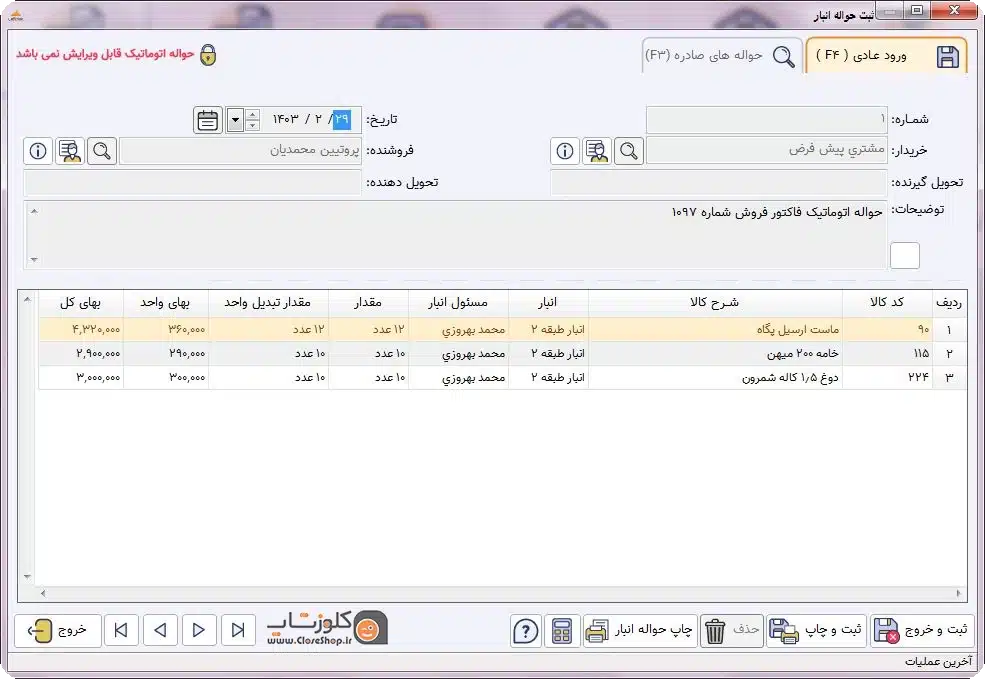Show buyer info icon
Image resolution: width=985 pixels, height=679 pixels.
[x=565, y=151]
